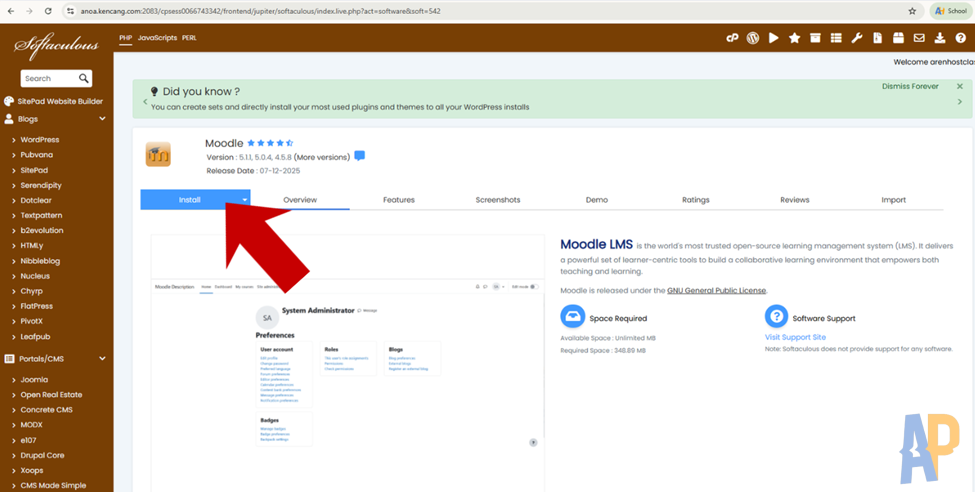The width and height of the screenshot is (975, 492).
Task: Click the download icon in top toolbar
Action: [940, 38]
